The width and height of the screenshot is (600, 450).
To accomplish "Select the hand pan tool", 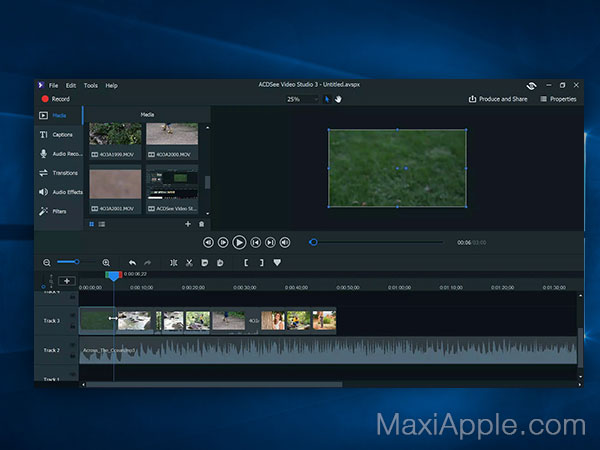I will (338, 99).
